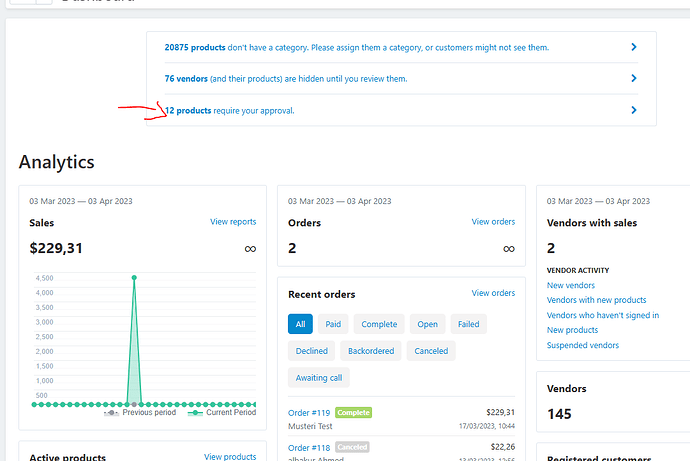Screen dimensions: 690x461
Task: Click the Orders card date range text
Action: (340, 201)
